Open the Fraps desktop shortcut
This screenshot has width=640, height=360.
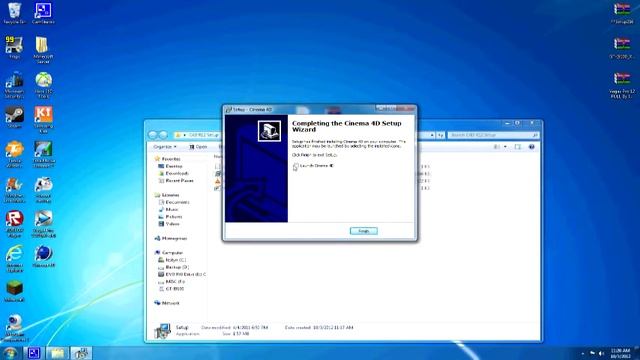14,47
